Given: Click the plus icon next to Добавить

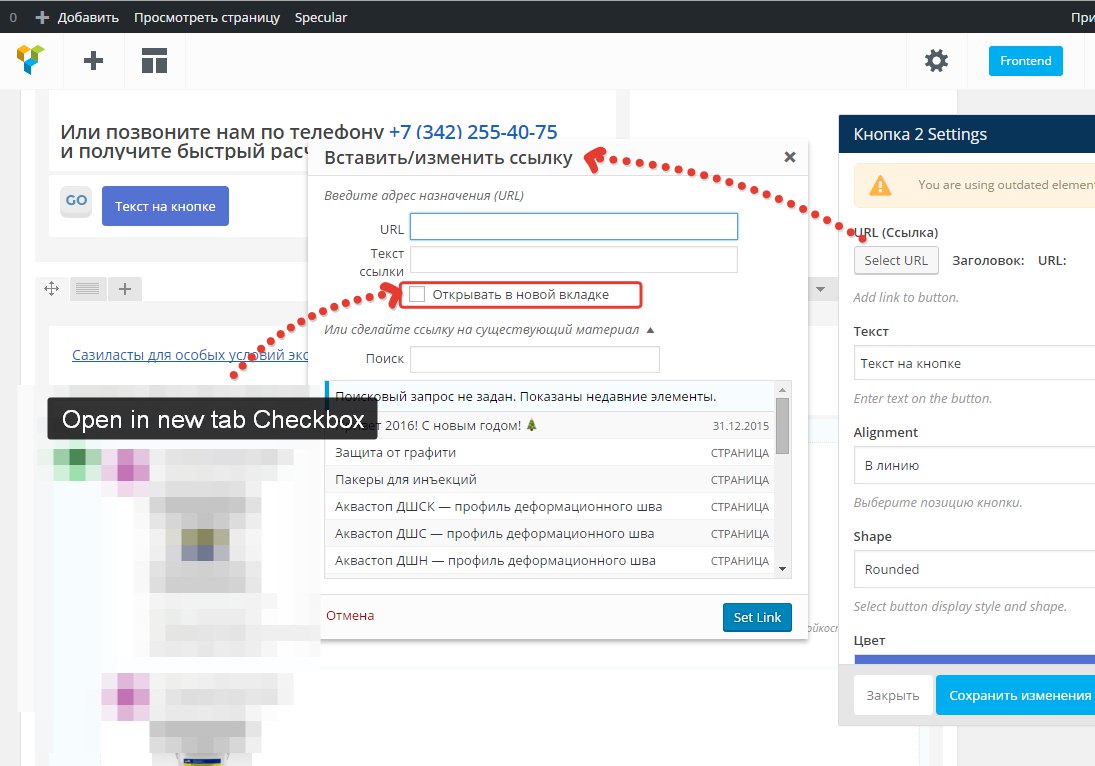Looking at the screenshot, I should (x=42, y=17).
